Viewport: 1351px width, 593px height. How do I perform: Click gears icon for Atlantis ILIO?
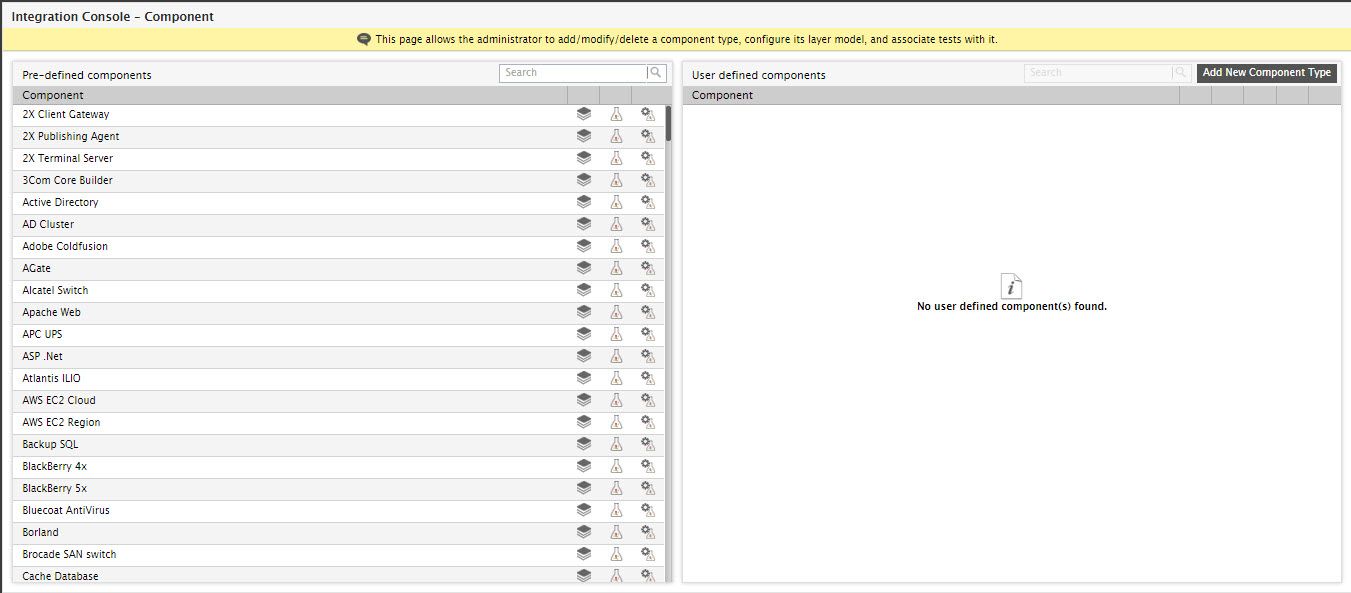(x=648, y=378)
